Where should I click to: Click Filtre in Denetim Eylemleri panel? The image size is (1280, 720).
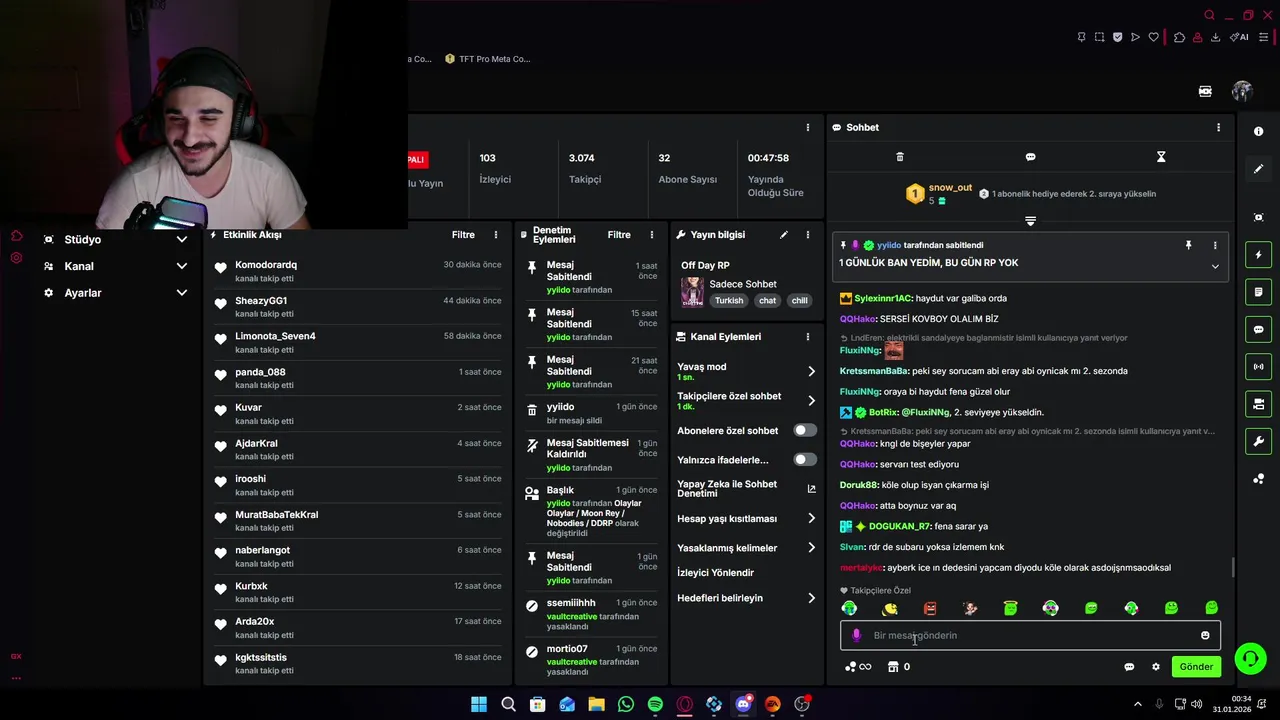click(619, 235)
